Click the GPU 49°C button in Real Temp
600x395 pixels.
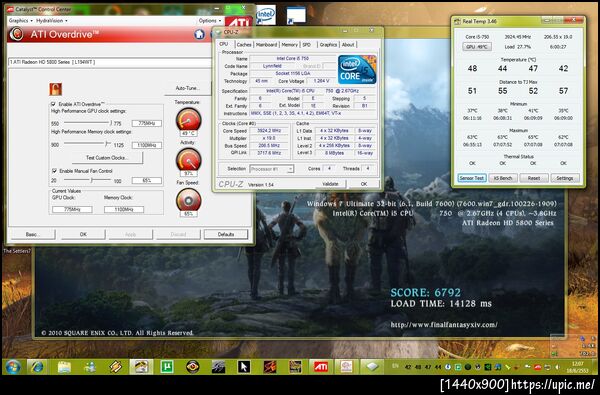477,47
